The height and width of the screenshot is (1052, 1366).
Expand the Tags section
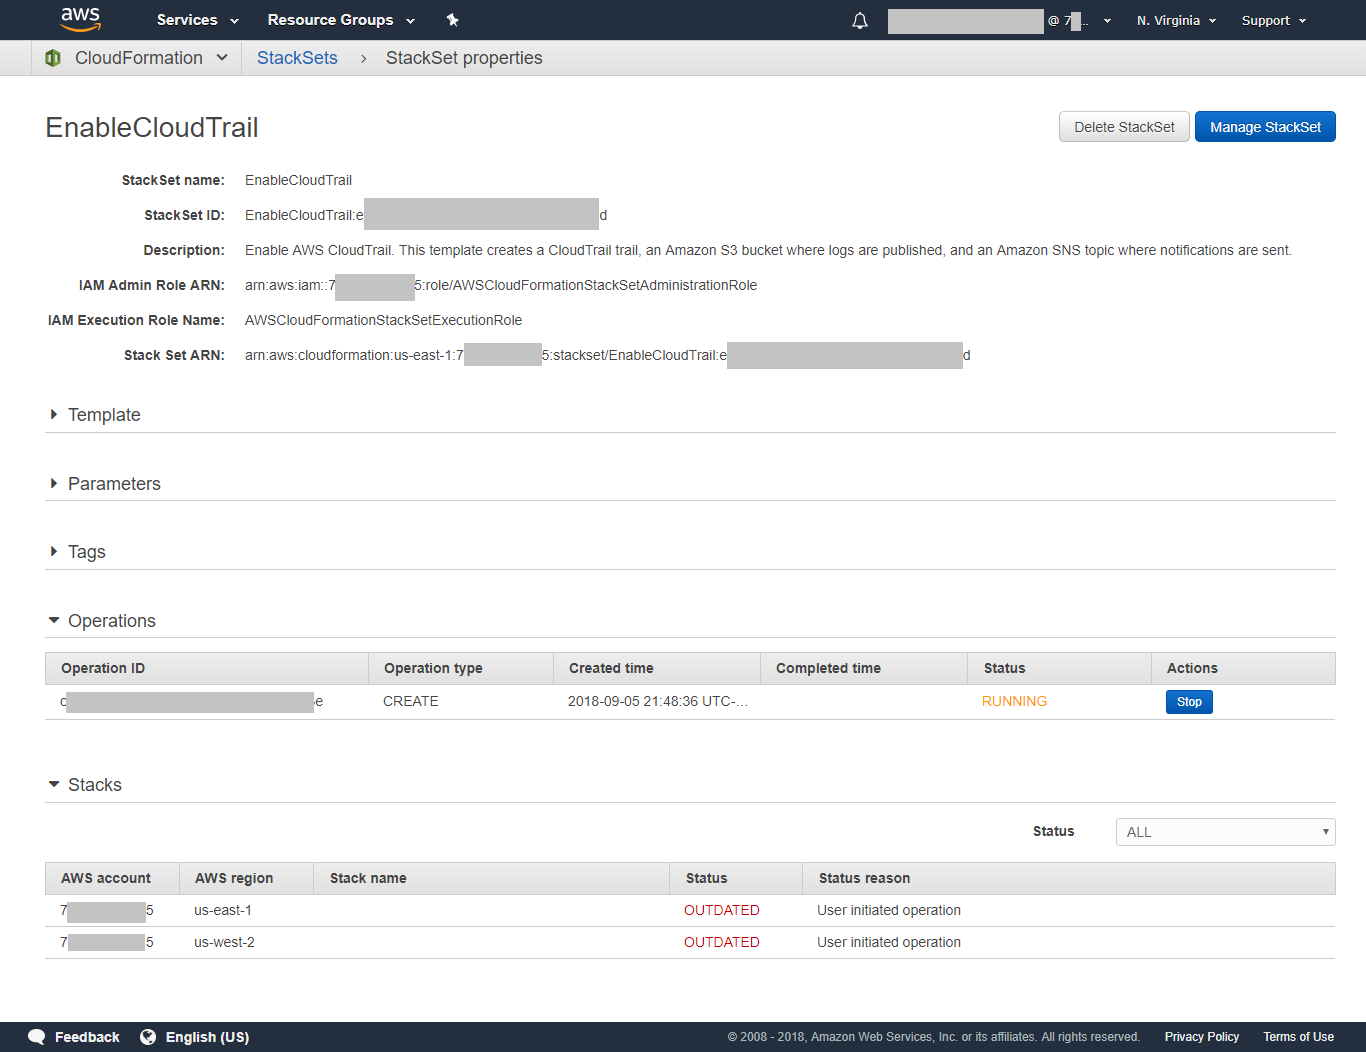click(77, 552)
